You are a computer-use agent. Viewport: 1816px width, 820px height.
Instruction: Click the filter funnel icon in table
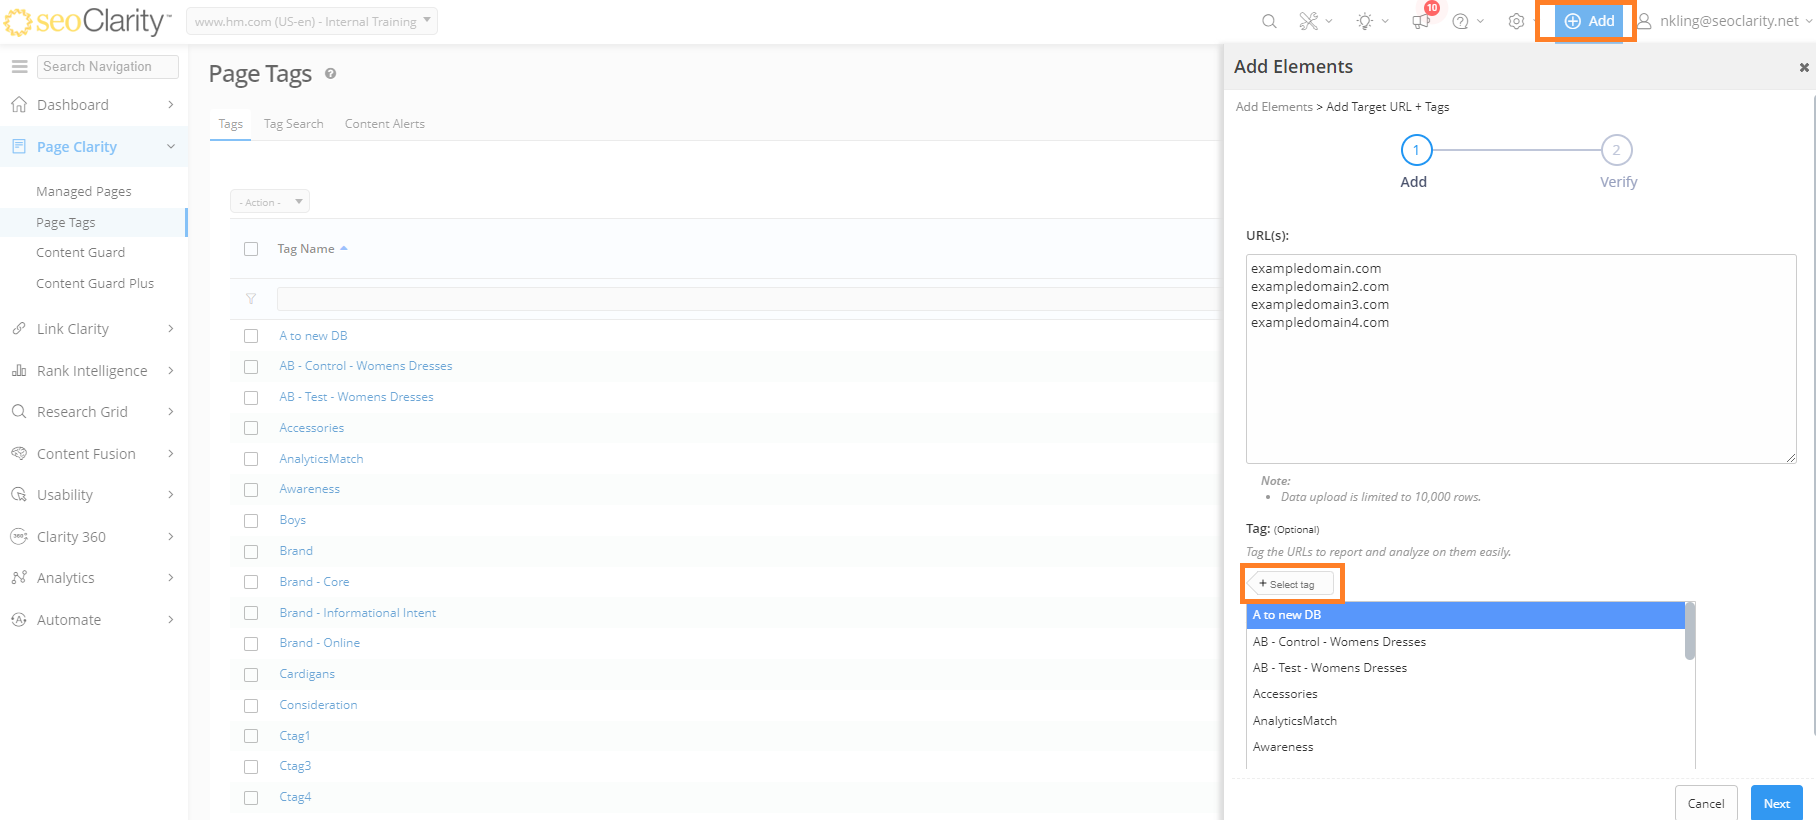coord(251,299)
